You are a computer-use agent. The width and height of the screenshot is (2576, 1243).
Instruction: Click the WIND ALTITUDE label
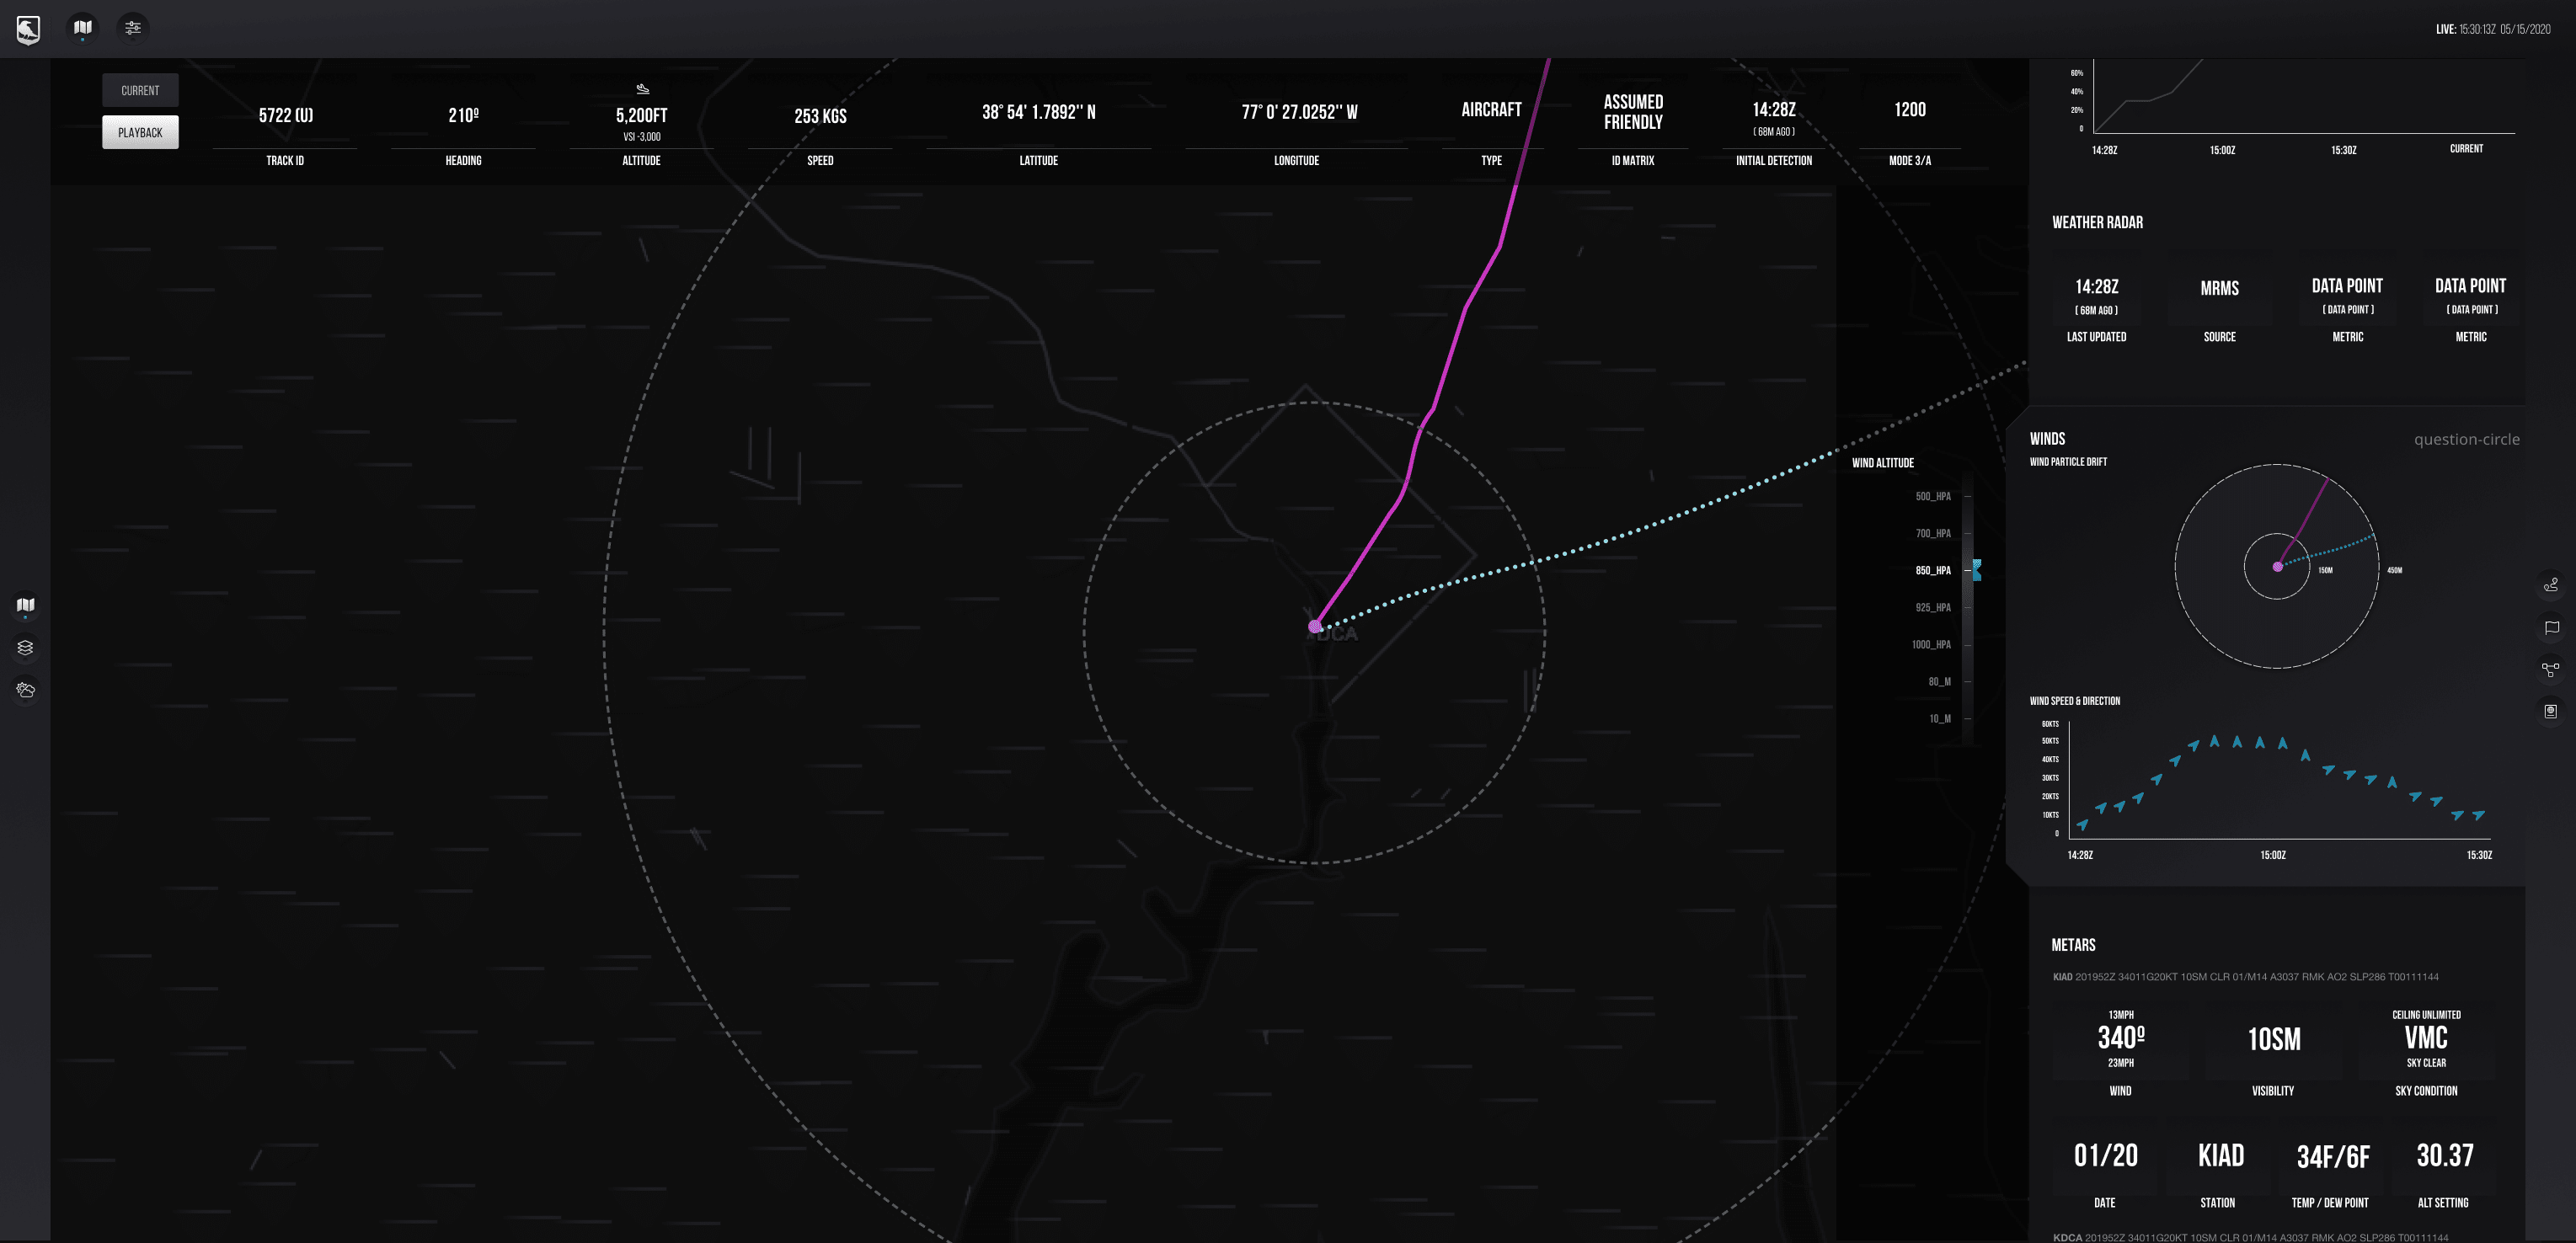point(1882,463)
